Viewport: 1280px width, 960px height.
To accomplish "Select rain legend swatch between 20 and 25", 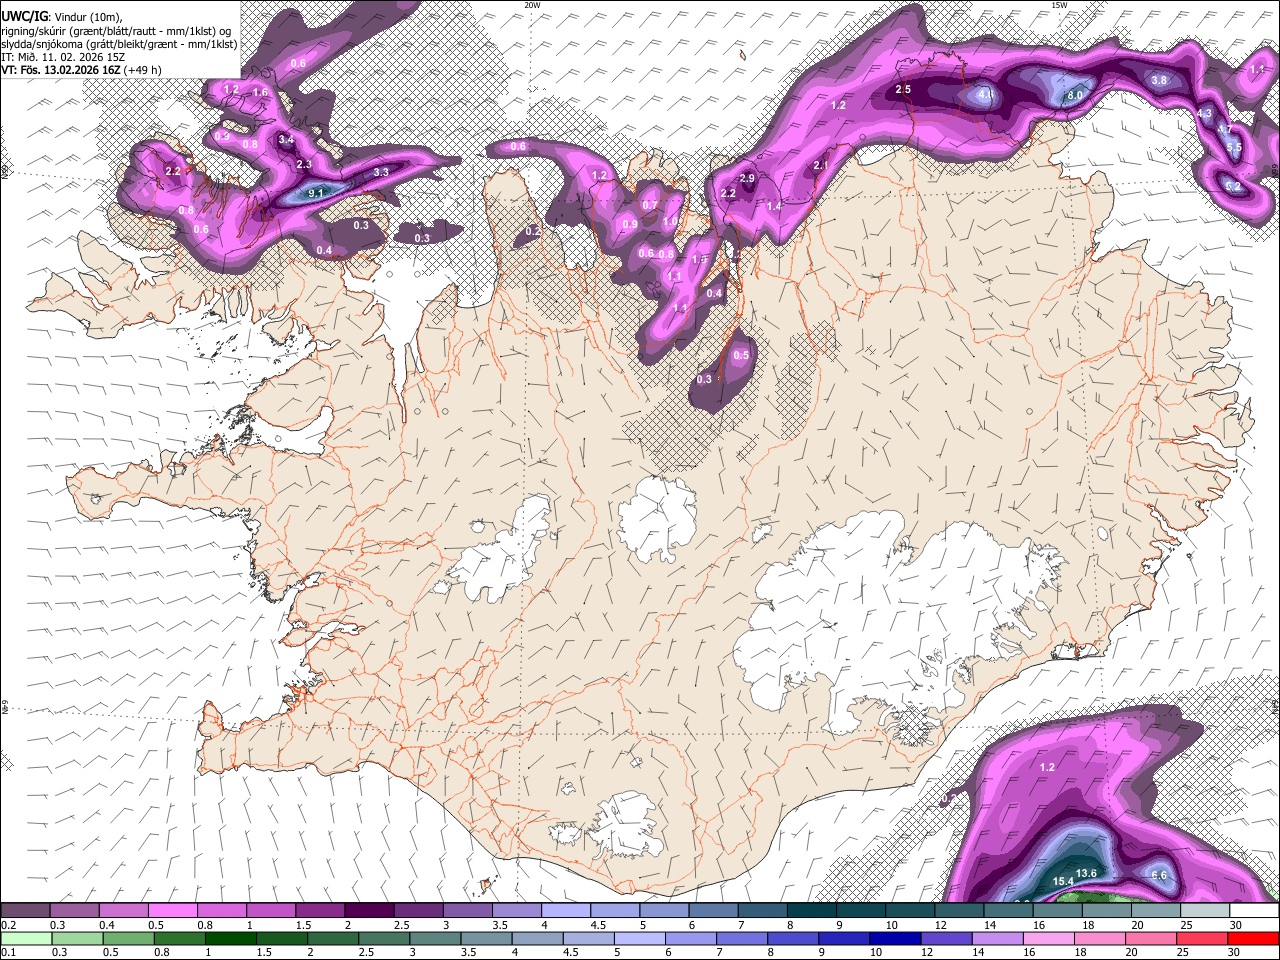I will [x=1153, y=938].
